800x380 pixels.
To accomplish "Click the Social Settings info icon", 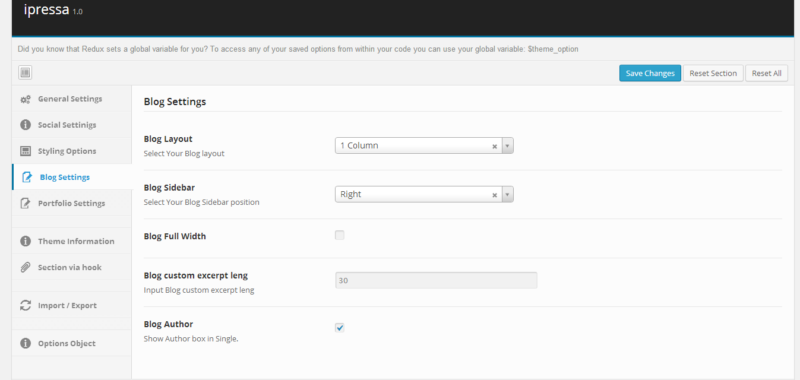I will pos(26,125).
